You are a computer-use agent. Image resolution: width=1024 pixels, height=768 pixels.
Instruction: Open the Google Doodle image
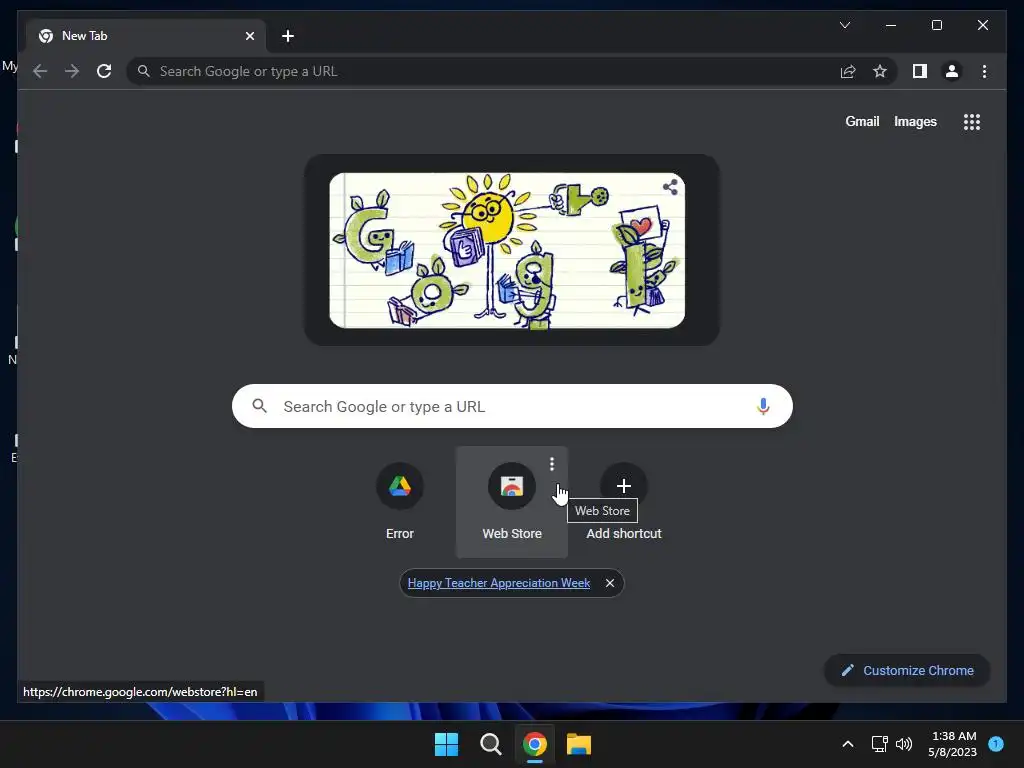[x=507, y=250]
